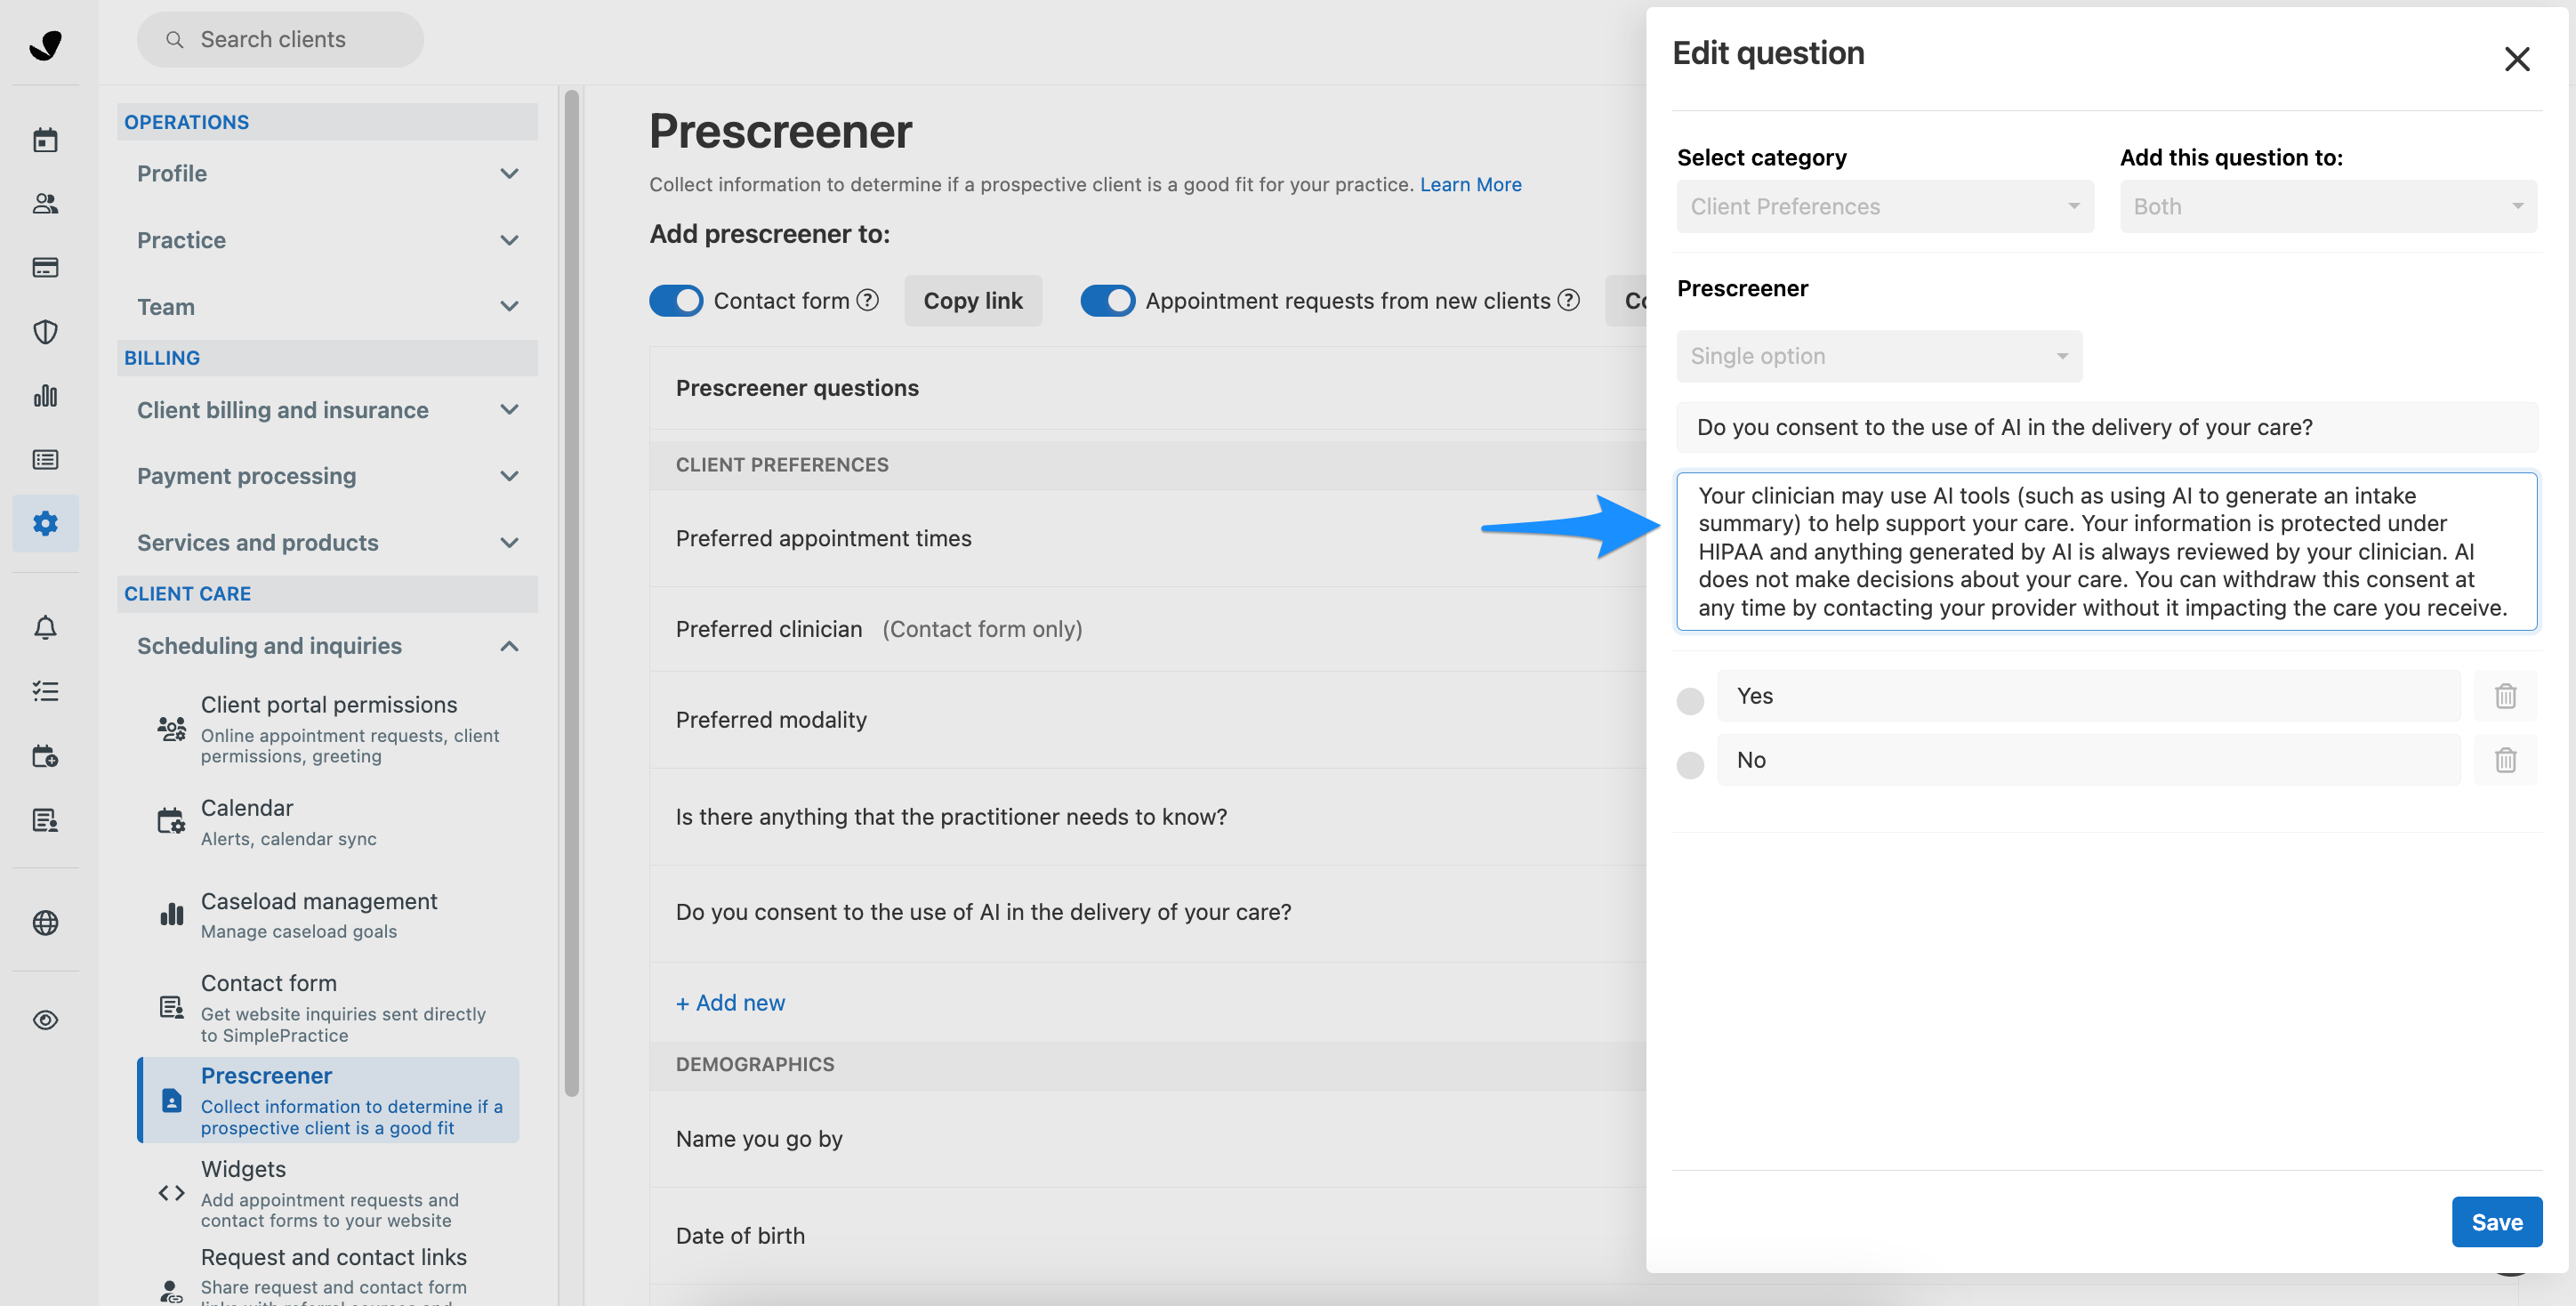Screen dimensions: 2576x1306
Task: Click the settings sidebar scrollbar
Action: [x=572, y=594]
